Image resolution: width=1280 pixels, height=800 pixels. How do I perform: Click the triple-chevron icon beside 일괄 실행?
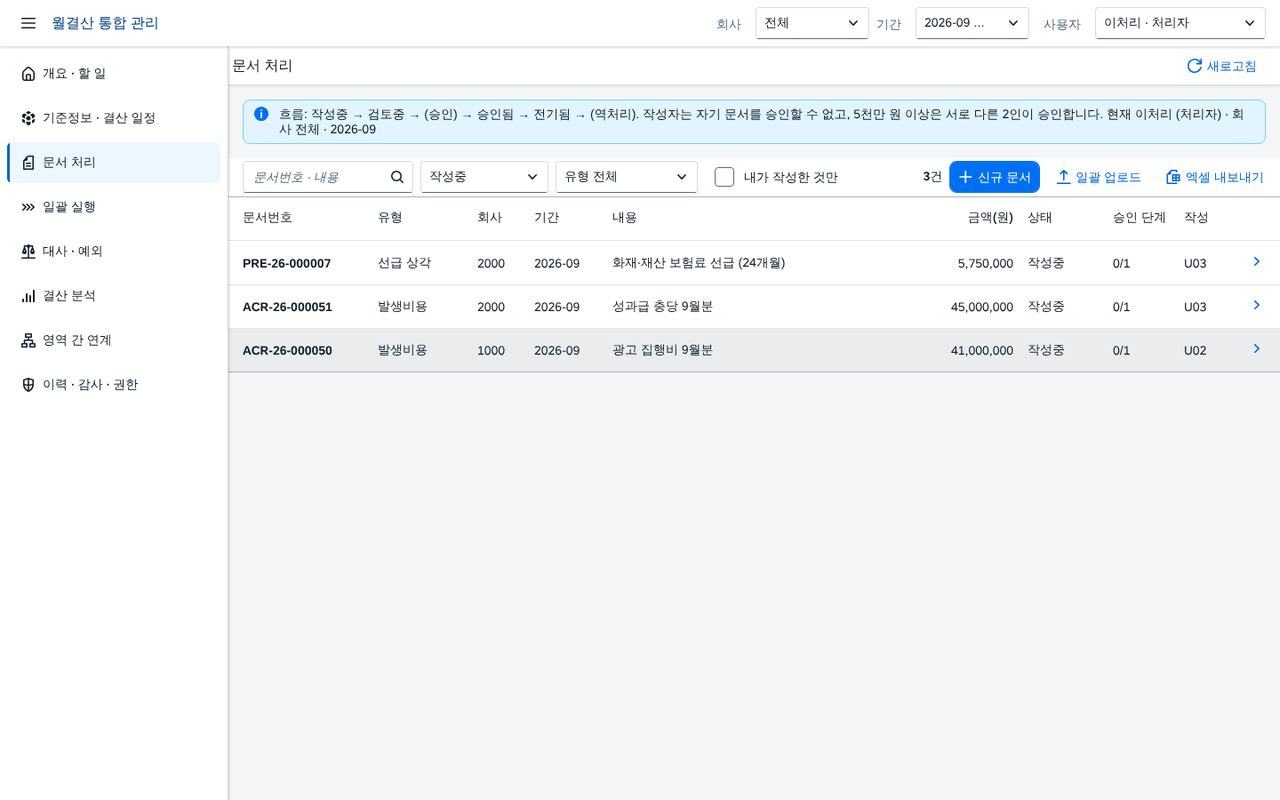pos(28,207)
